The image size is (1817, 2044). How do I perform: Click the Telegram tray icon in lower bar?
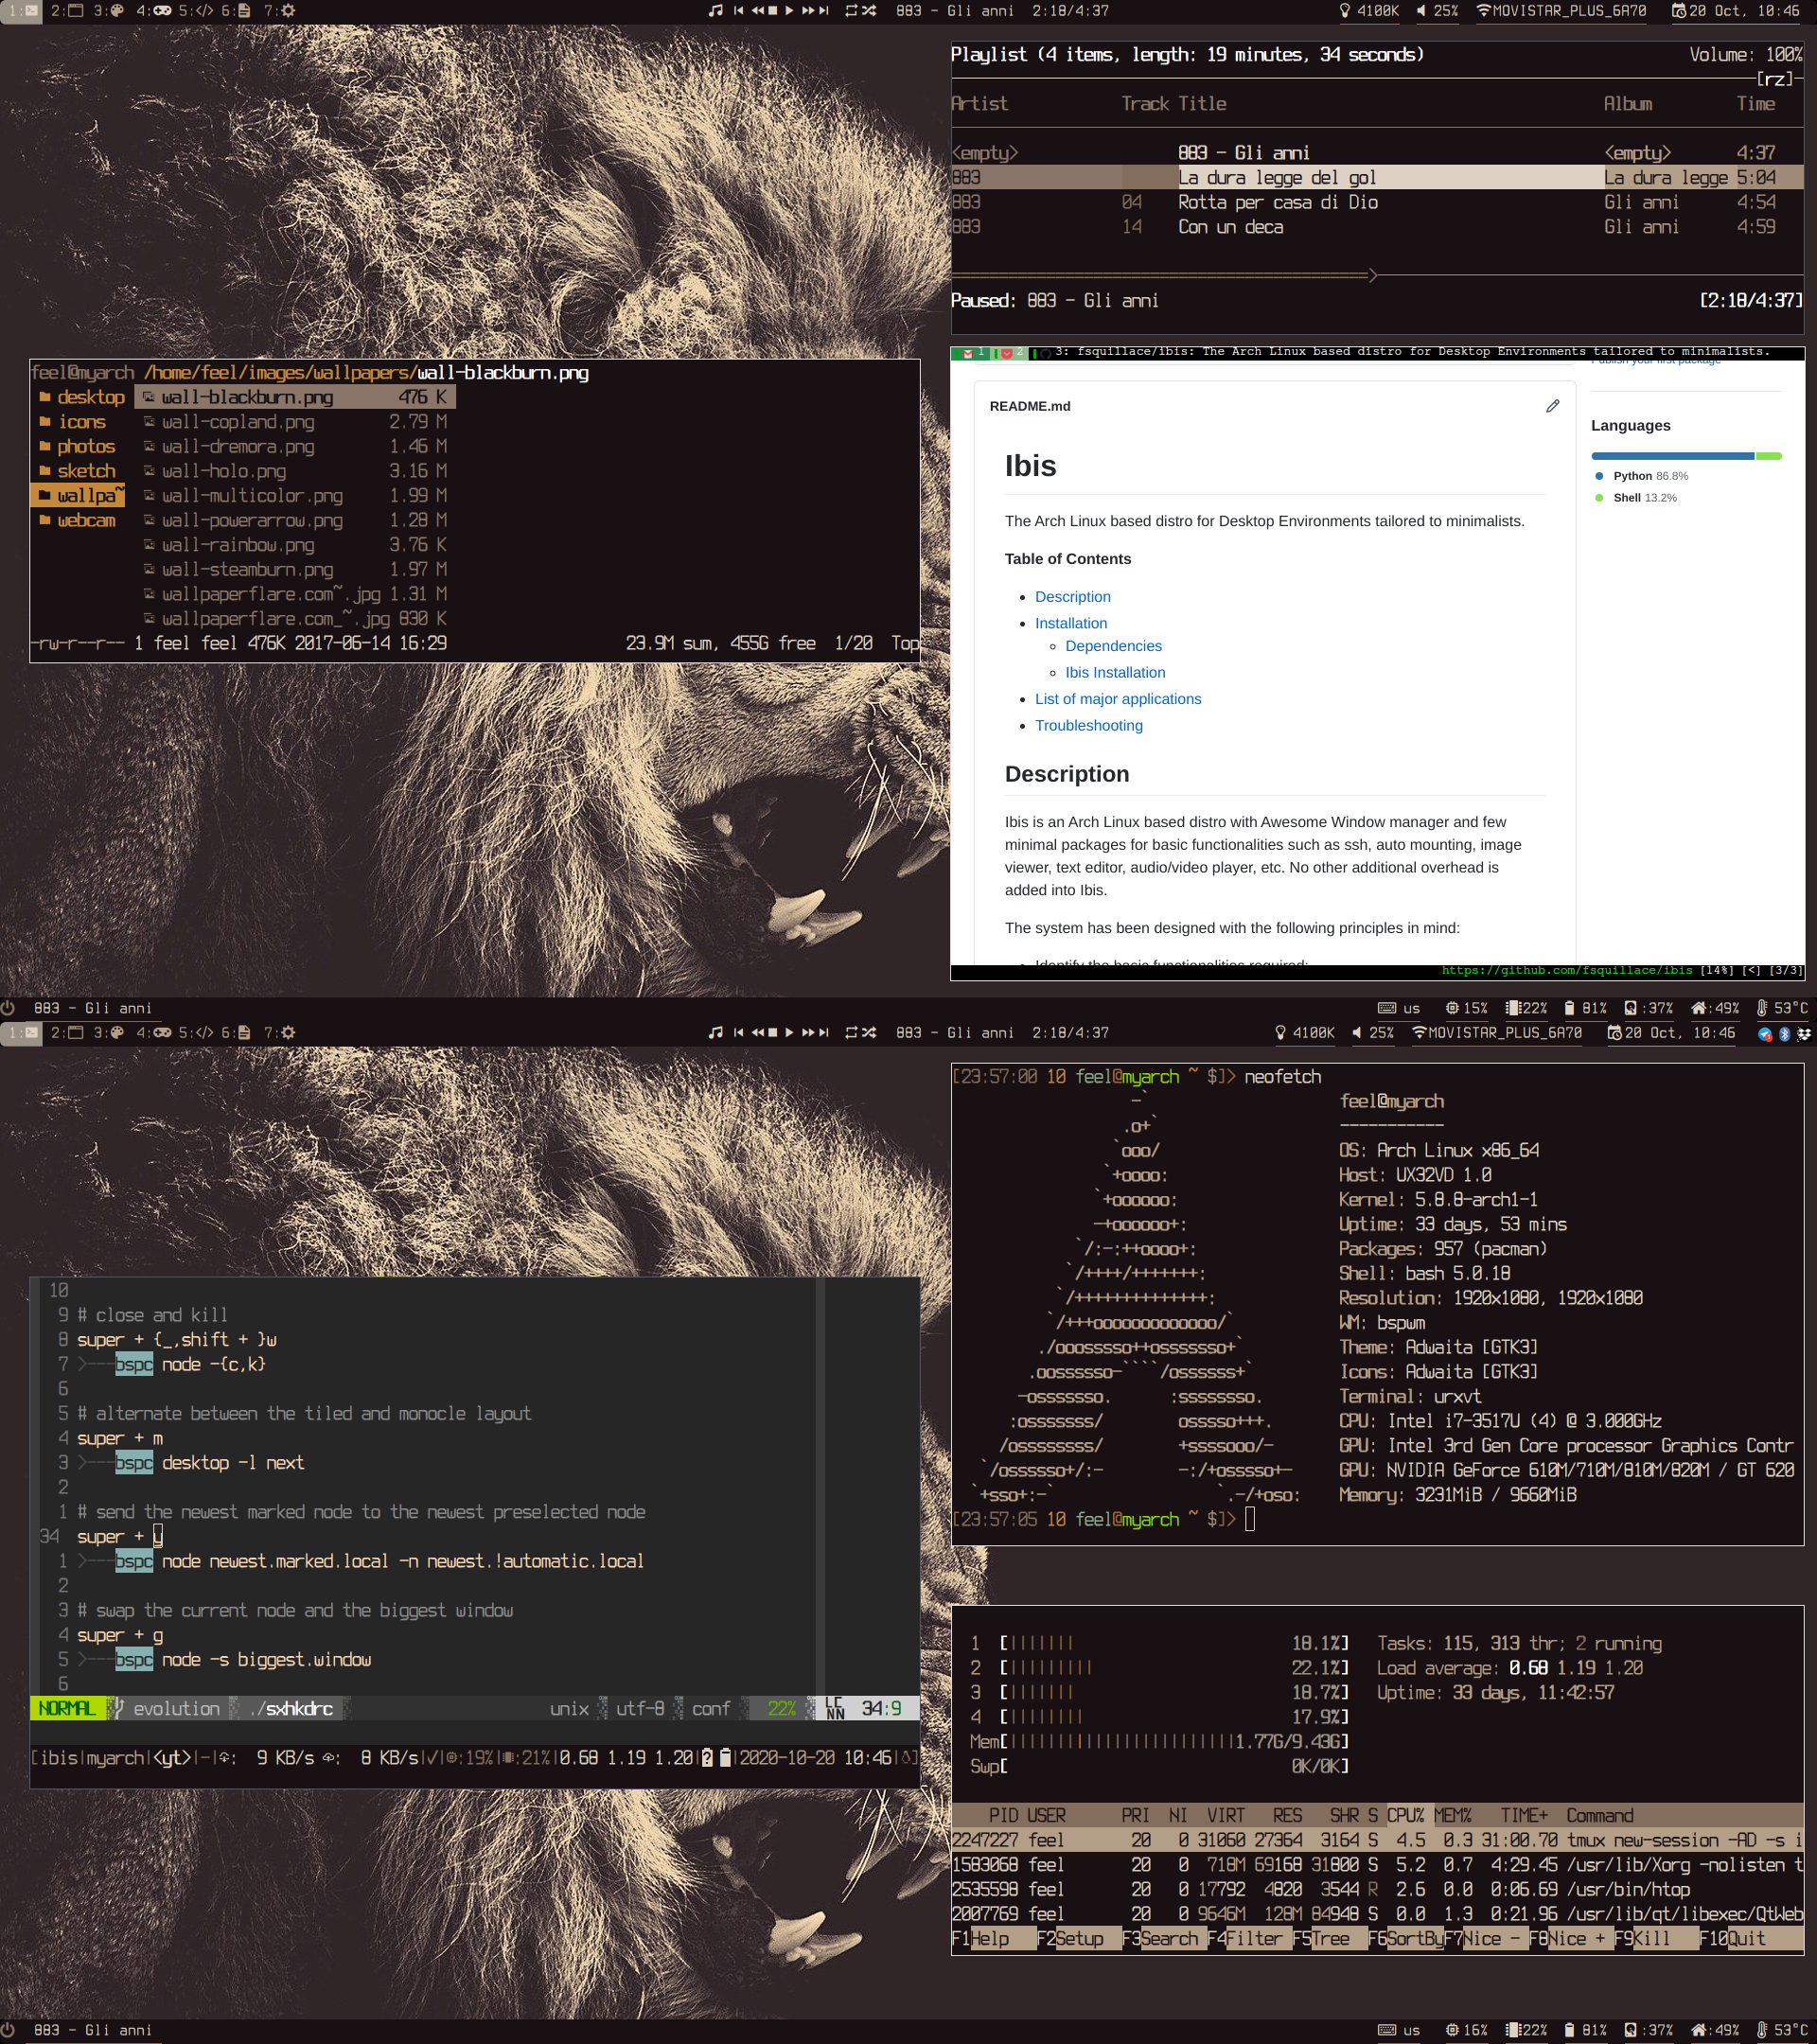pyautogui.click(x=1765, y=1033)
